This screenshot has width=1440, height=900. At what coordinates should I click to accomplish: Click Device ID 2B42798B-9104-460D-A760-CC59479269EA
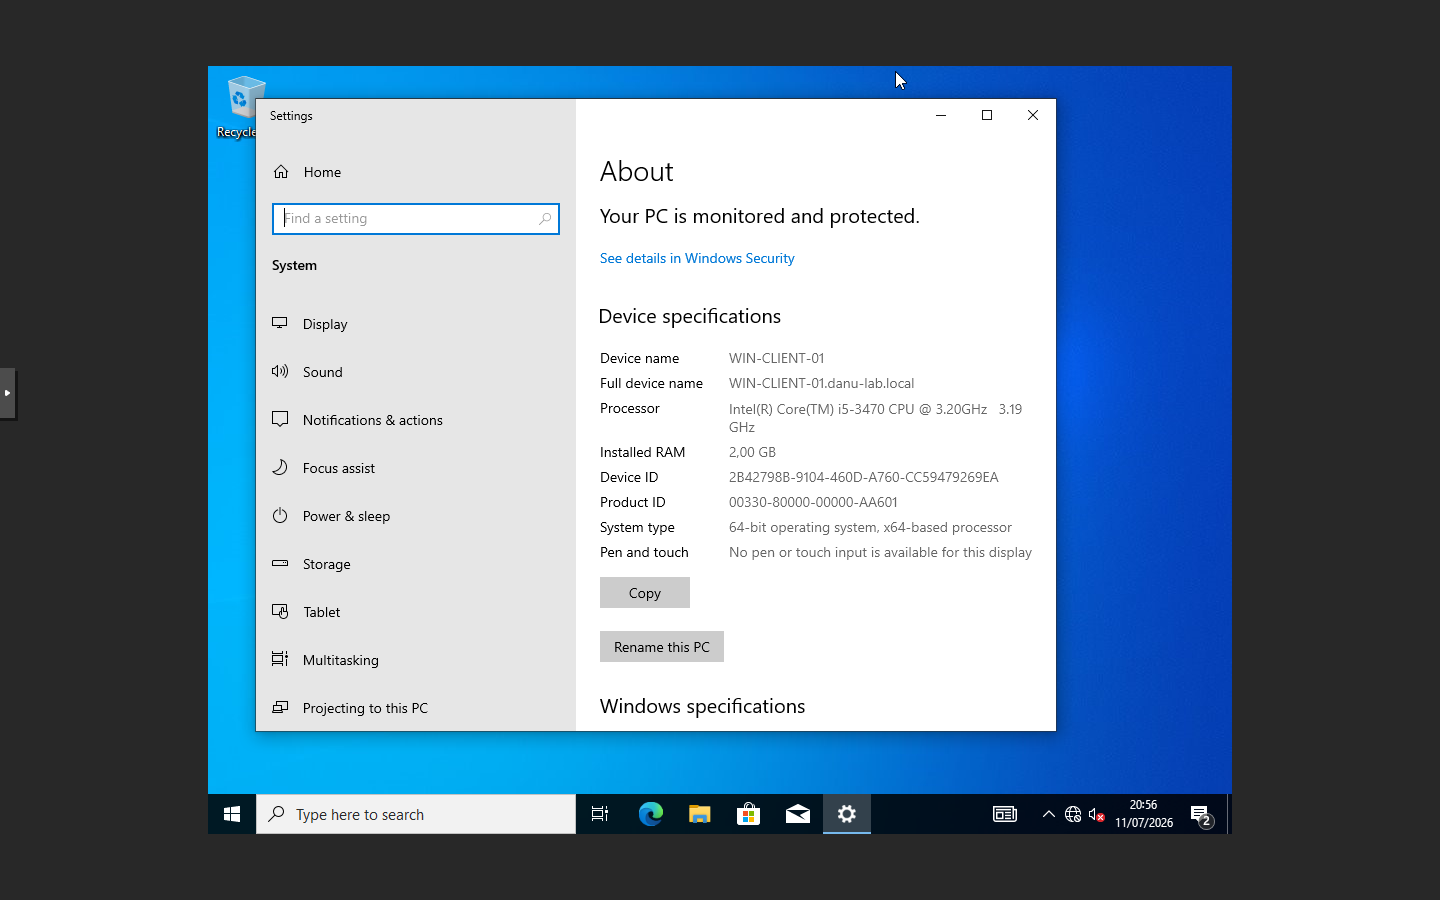pyautogui.click(x=863, y=477)
